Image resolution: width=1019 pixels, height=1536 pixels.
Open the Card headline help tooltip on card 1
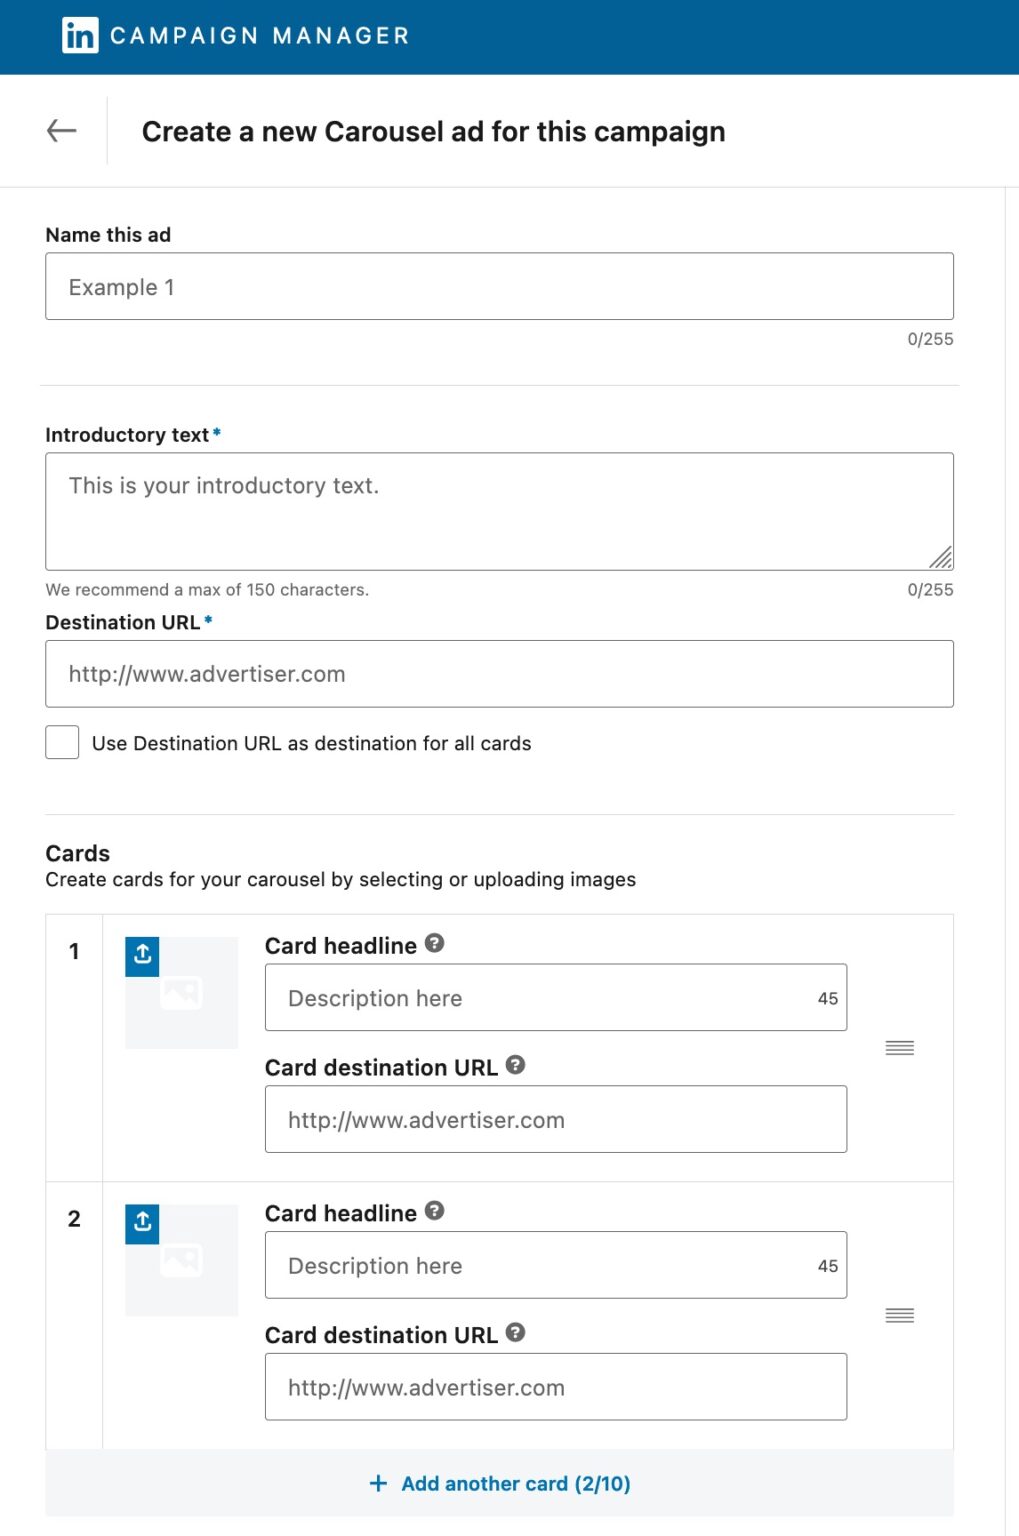click(x=434, y=942)
